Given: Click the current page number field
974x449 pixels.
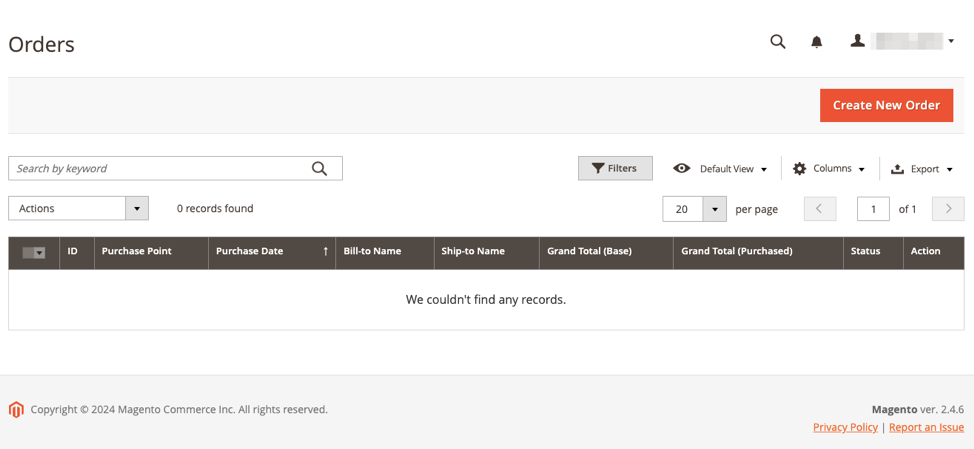Looking at the screenshot, I should click(x=873, y=209).
